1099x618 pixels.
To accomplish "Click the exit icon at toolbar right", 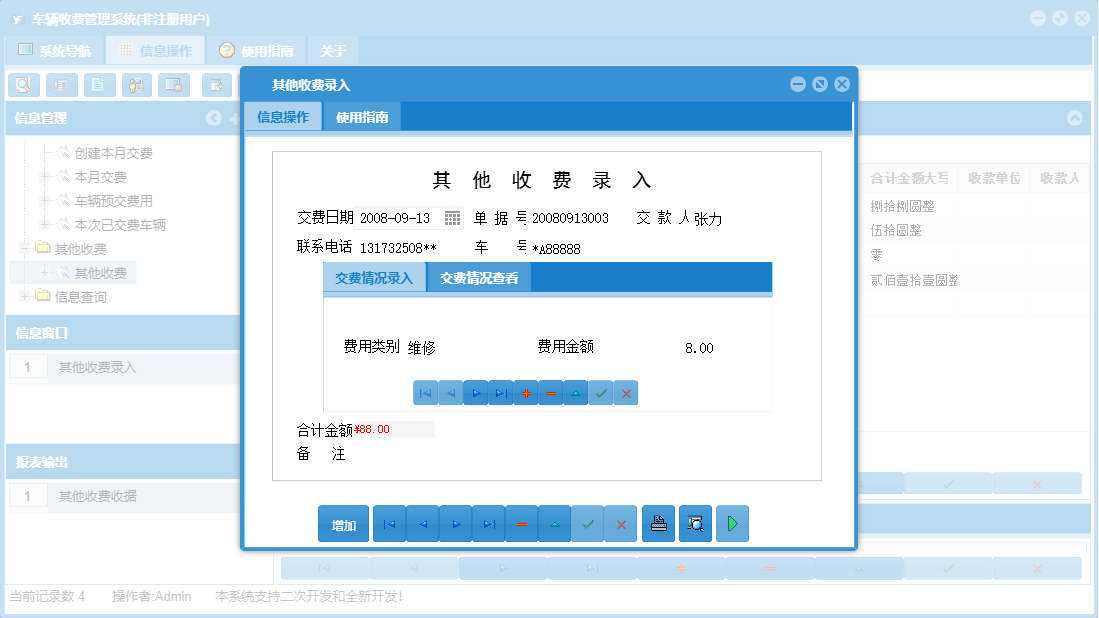I will tap(216, 85).
